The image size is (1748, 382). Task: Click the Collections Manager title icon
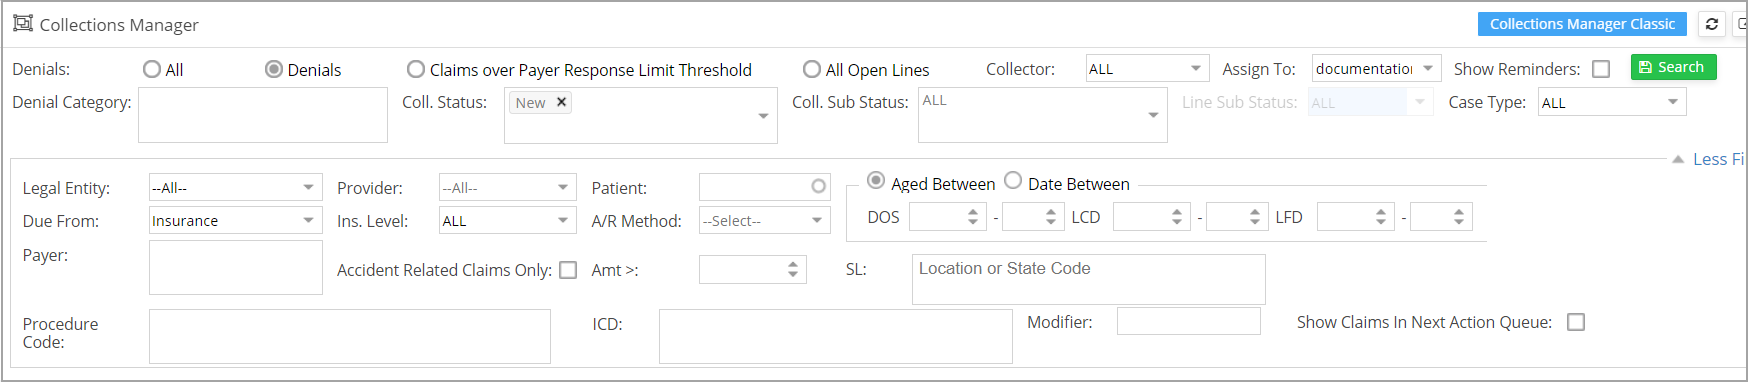coord(23,23)
